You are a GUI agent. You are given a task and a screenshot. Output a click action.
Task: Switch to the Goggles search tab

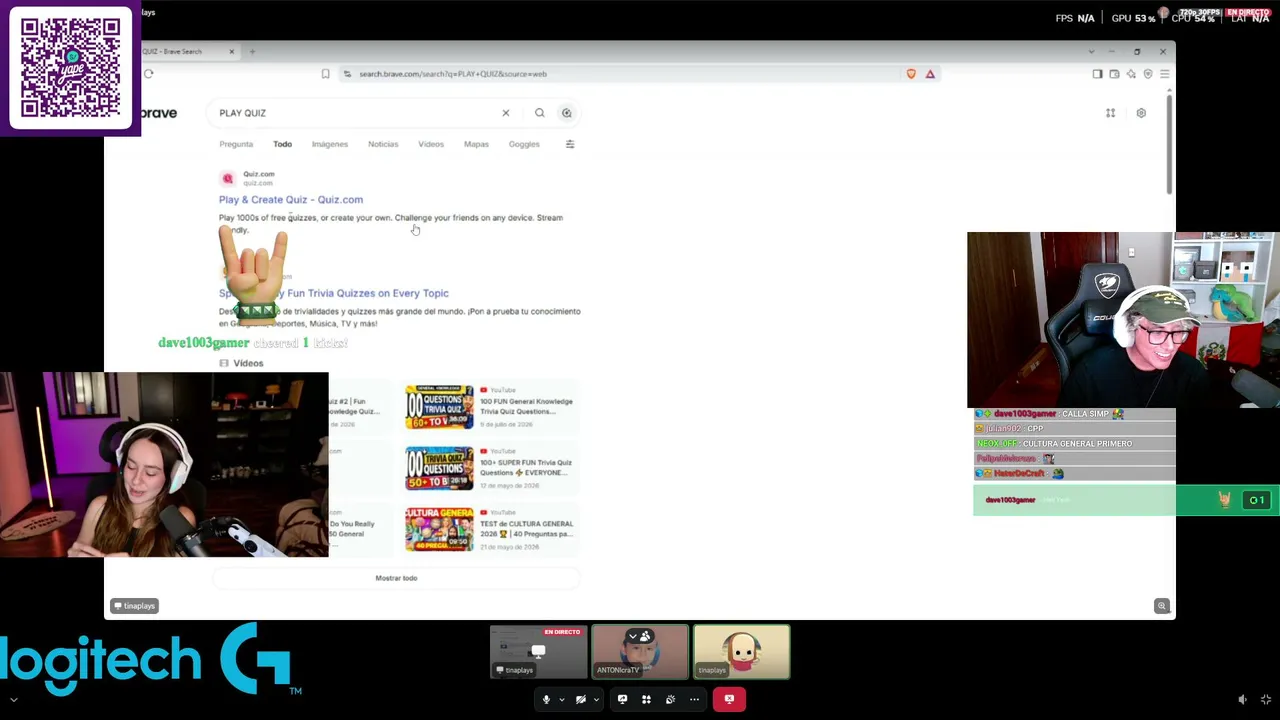(524, 144)
